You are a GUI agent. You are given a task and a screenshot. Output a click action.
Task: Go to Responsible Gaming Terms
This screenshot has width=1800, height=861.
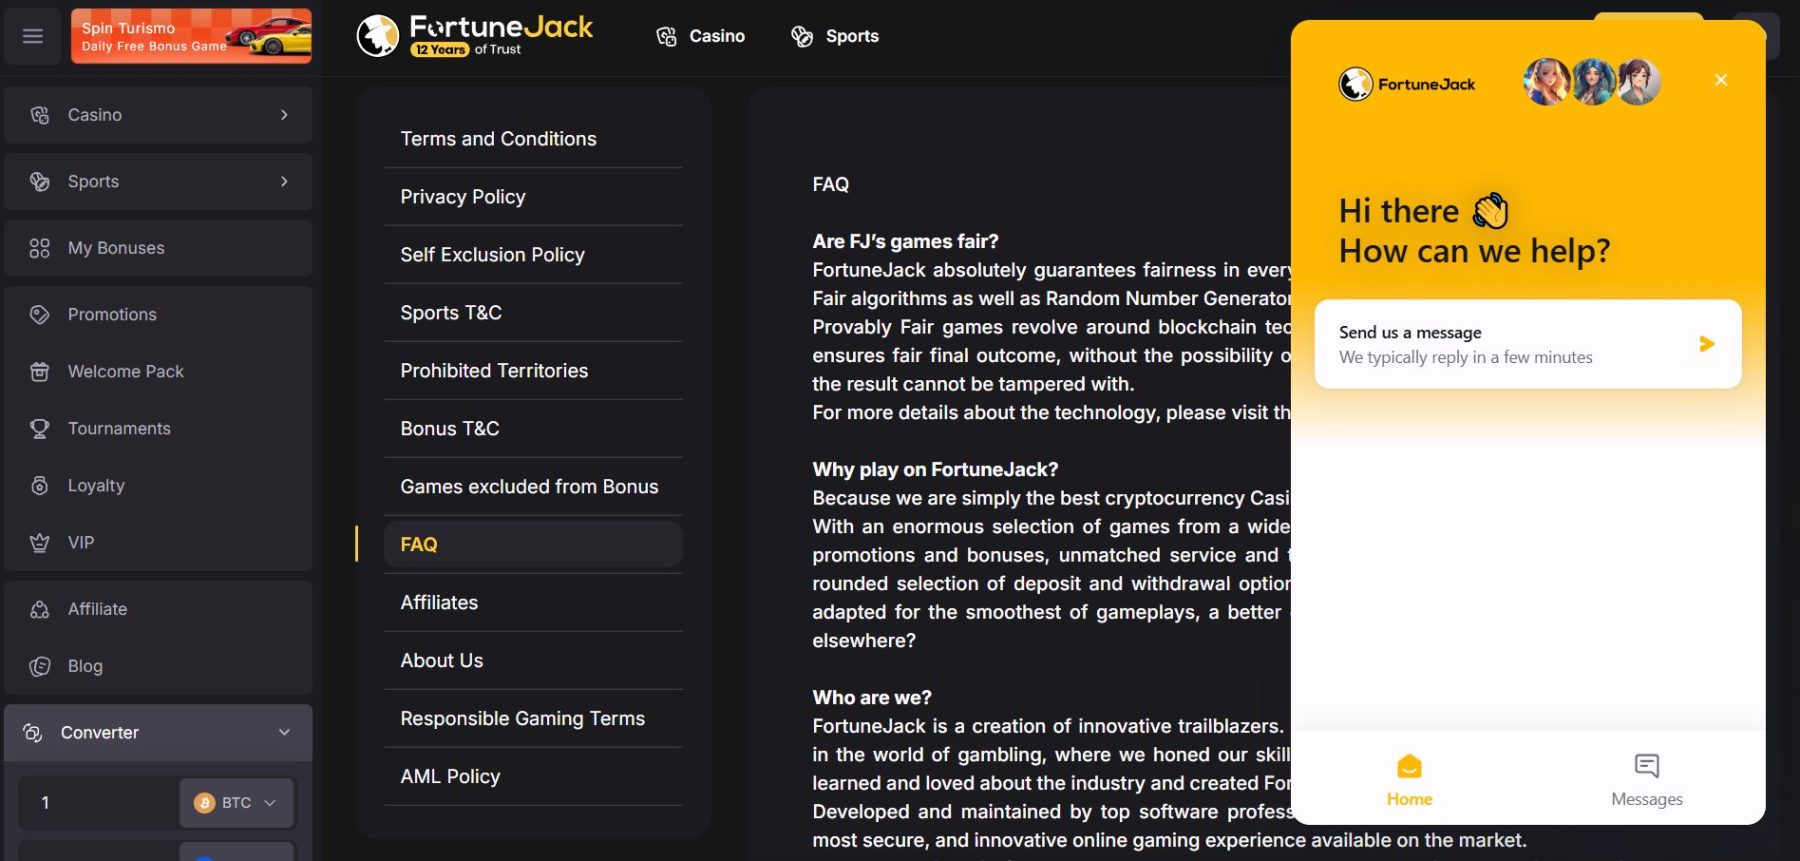[522, 719]
